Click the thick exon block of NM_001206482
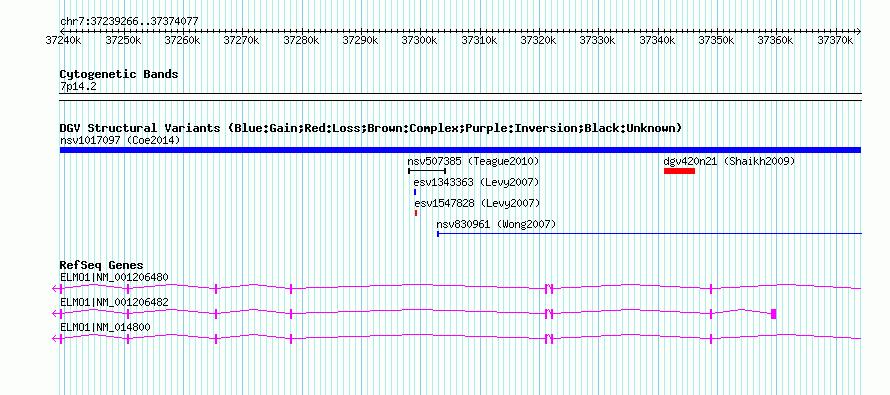The width and height of the screenshot is (890, 395). point(774,314)
